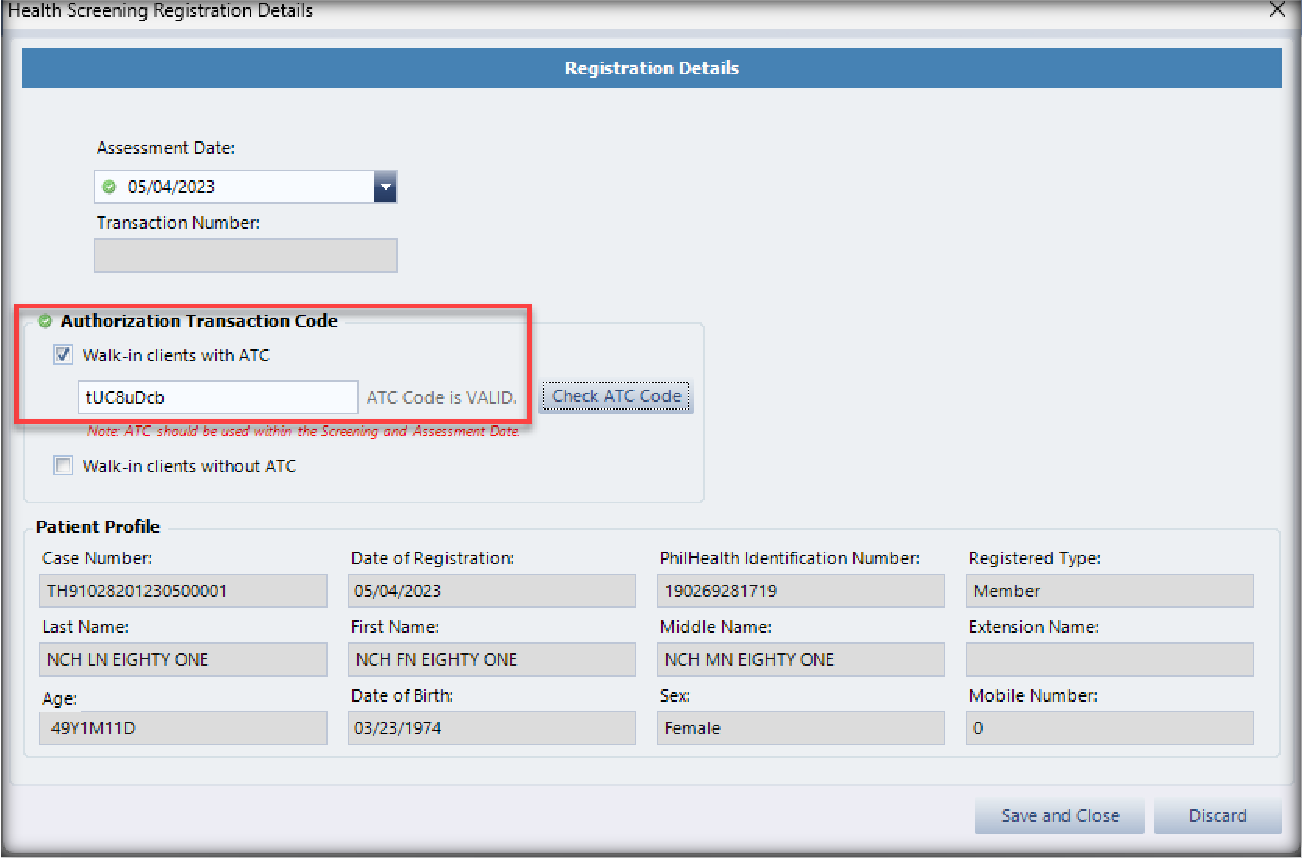Open the Assessment Date dropdown arrow
The image size is (1302, 858).
385,187
